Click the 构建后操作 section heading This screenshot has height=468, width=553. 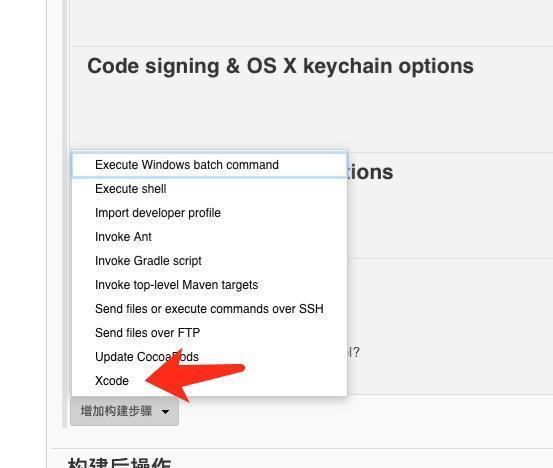pos(119,463)
